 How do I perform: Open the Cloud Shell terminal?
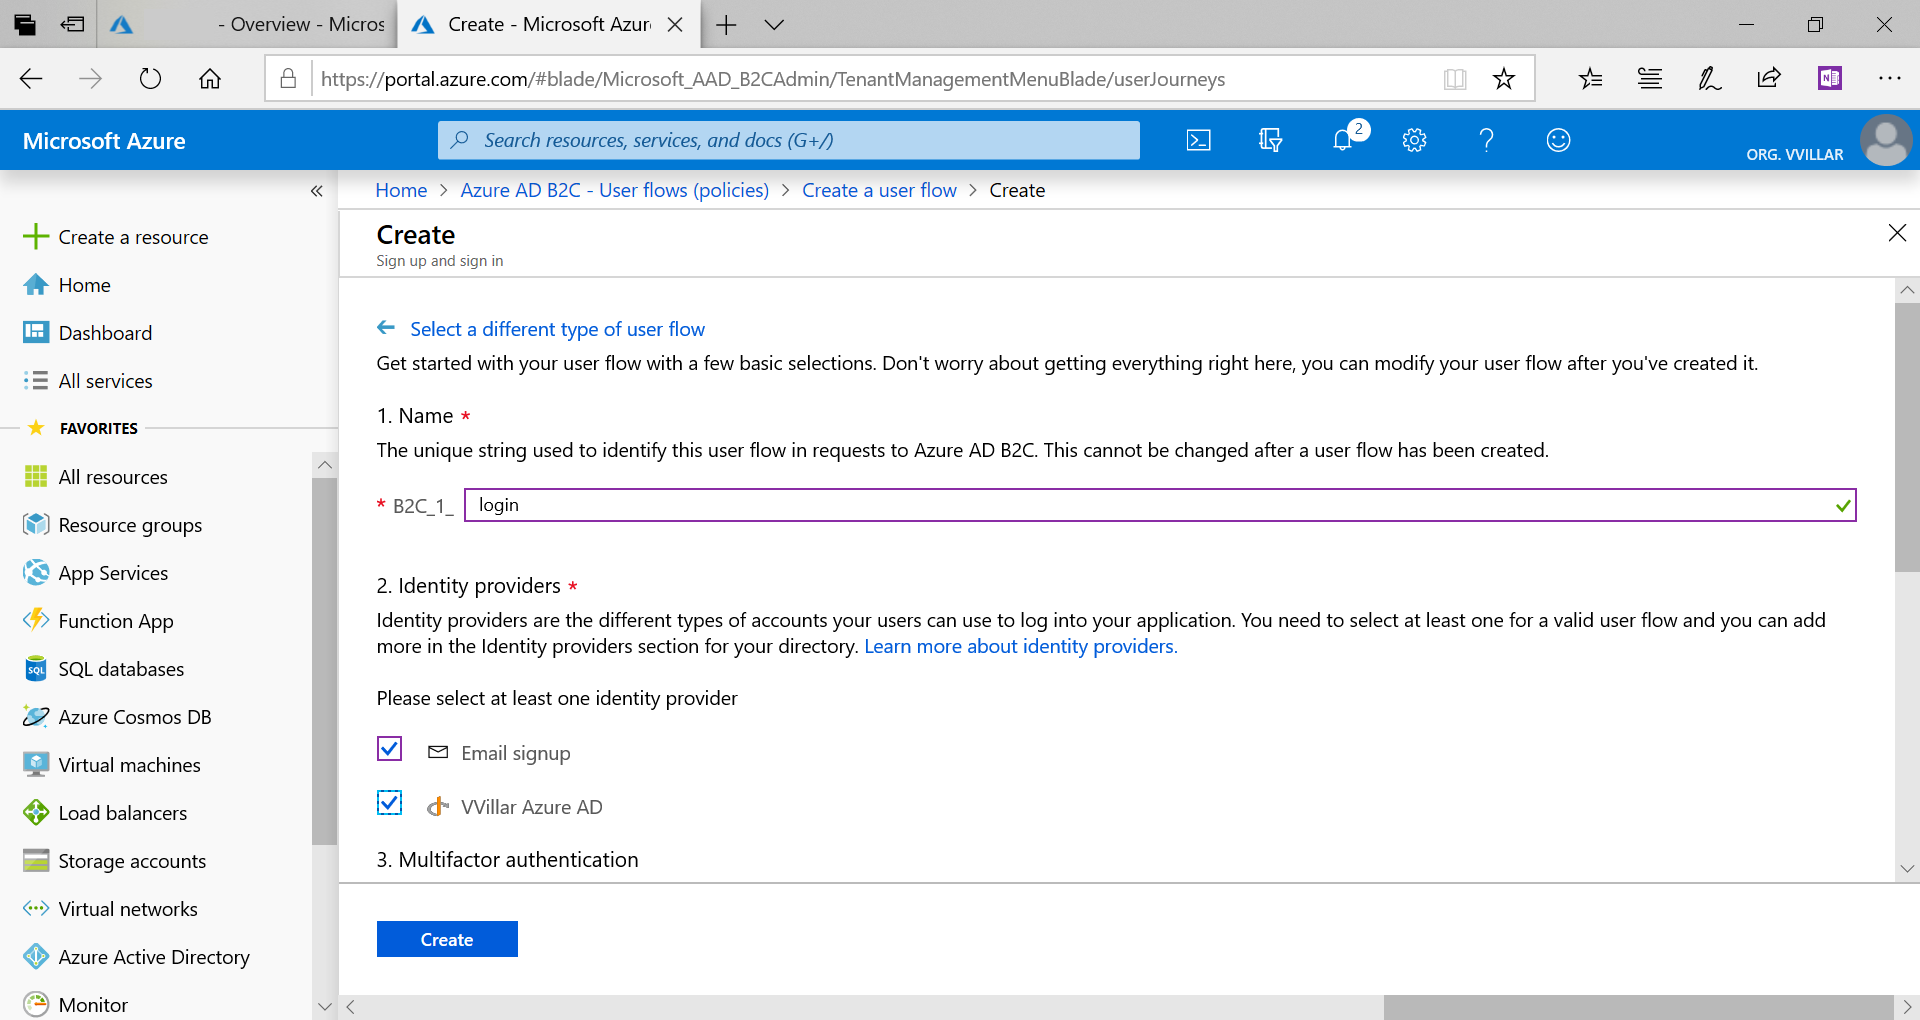point(1198,140)
